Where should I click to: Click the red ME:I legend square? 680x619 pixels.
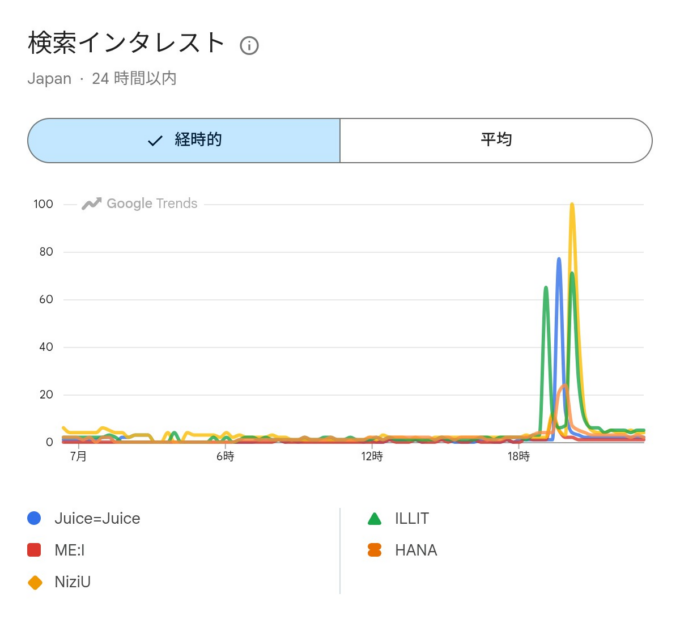pyautogui.click(x=34, y=550)
